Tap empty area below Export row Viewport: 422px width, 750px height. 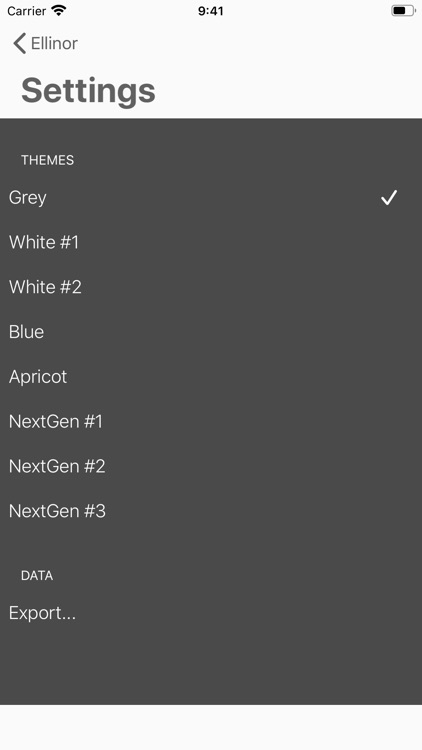(211, 670)
